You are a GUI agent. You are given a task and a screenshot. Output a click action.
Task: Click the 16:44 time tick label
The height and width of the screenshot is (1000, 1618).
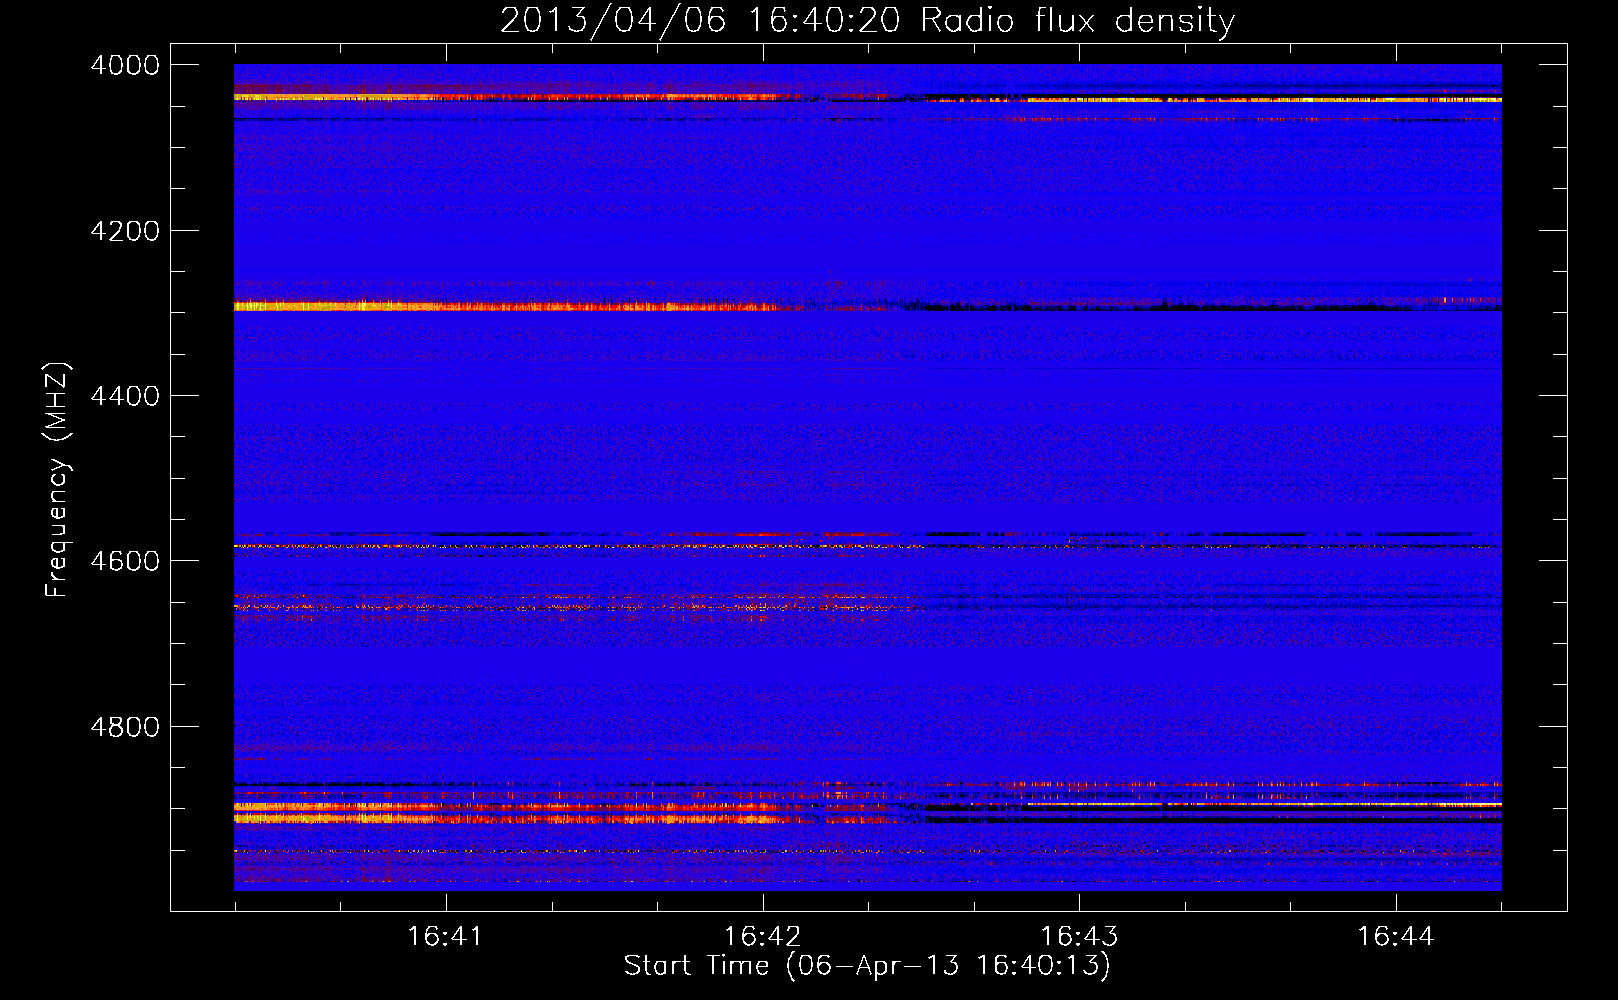point(1395,936)
